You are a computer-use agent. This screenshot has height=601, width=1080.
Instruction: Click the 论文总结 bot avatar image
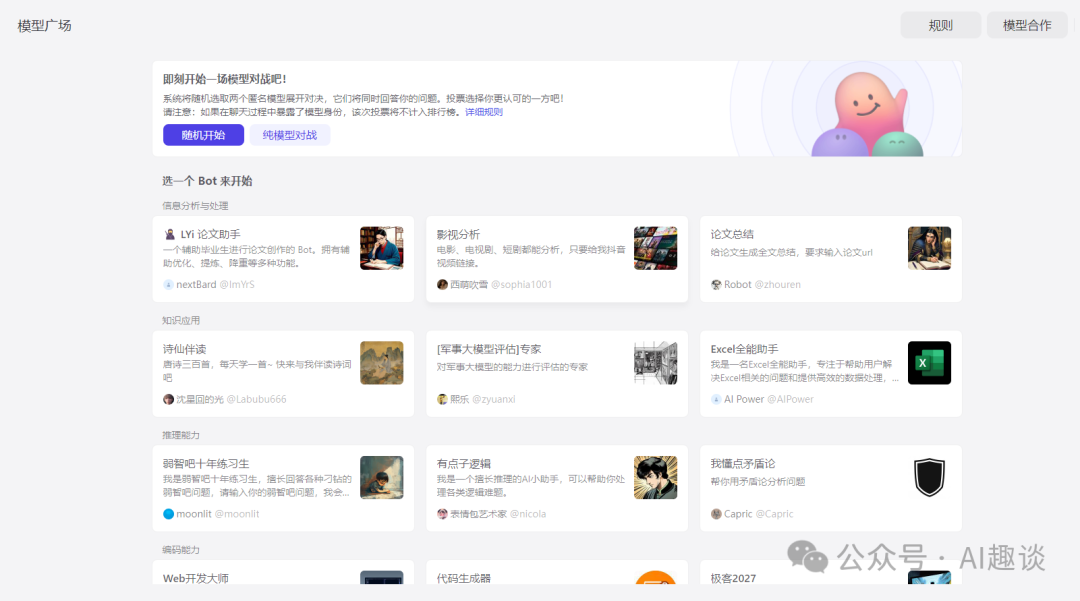929,248
